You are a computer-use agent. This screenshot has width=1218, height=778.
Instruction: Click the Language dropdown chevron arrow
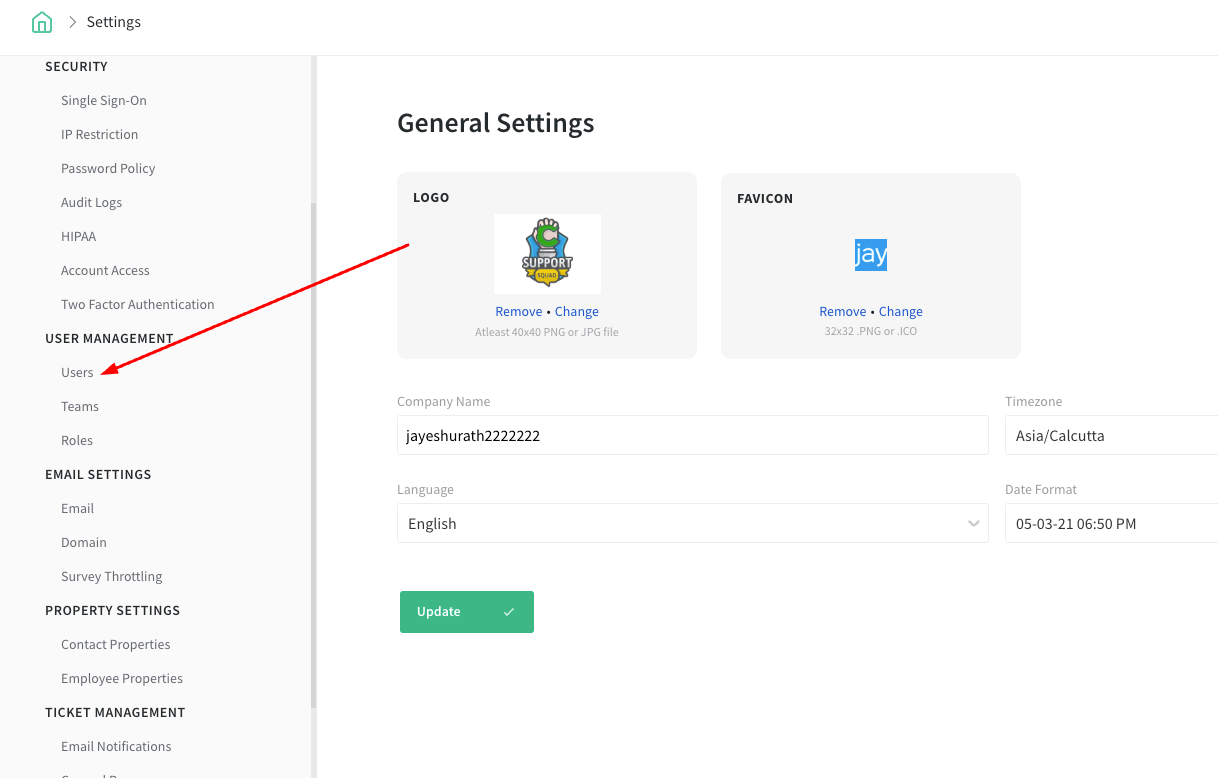coord(974,524)
